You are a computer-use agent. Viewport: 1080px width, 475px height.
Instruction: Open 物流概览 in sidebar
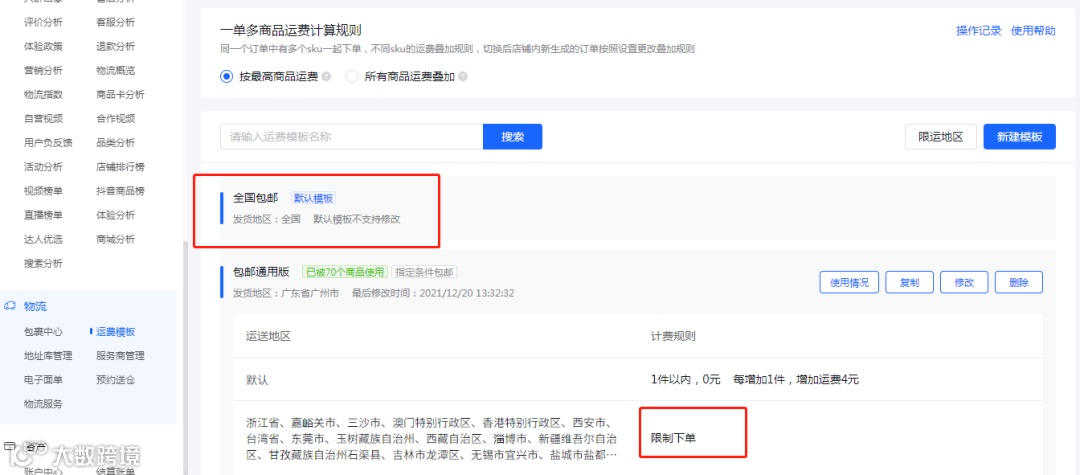click(116, 70)
